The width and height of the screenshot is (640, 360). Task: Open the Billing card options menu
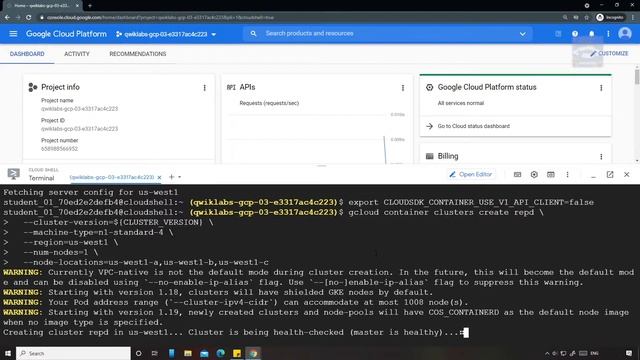coord(601,157)
